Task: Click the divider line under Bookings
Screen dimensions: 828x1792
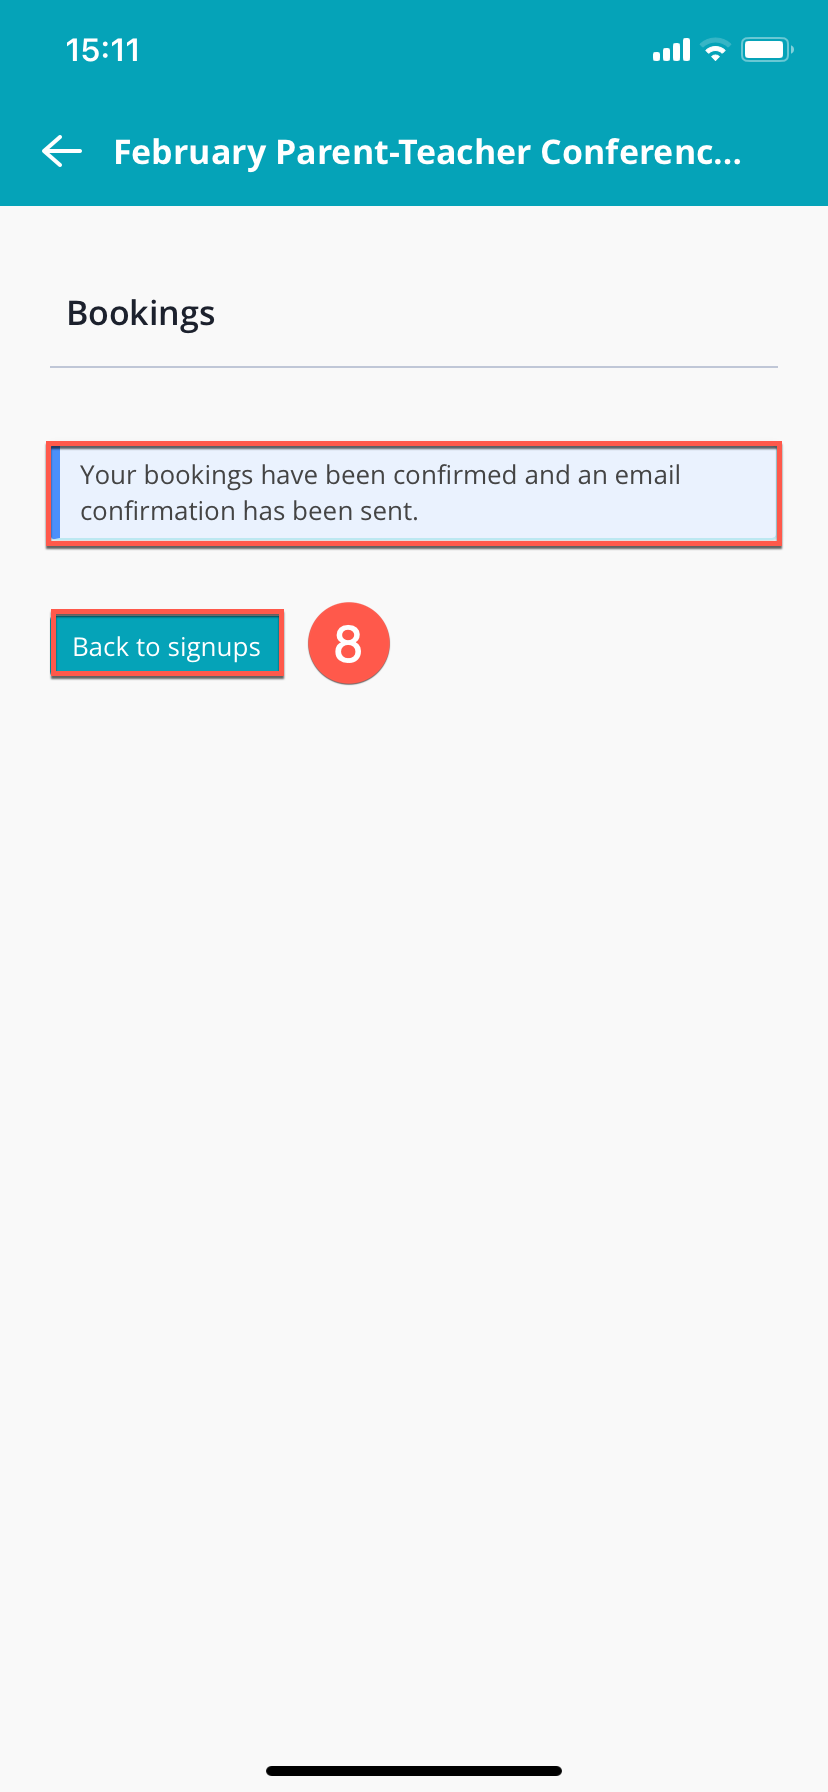Action: (x=414, y=367)
